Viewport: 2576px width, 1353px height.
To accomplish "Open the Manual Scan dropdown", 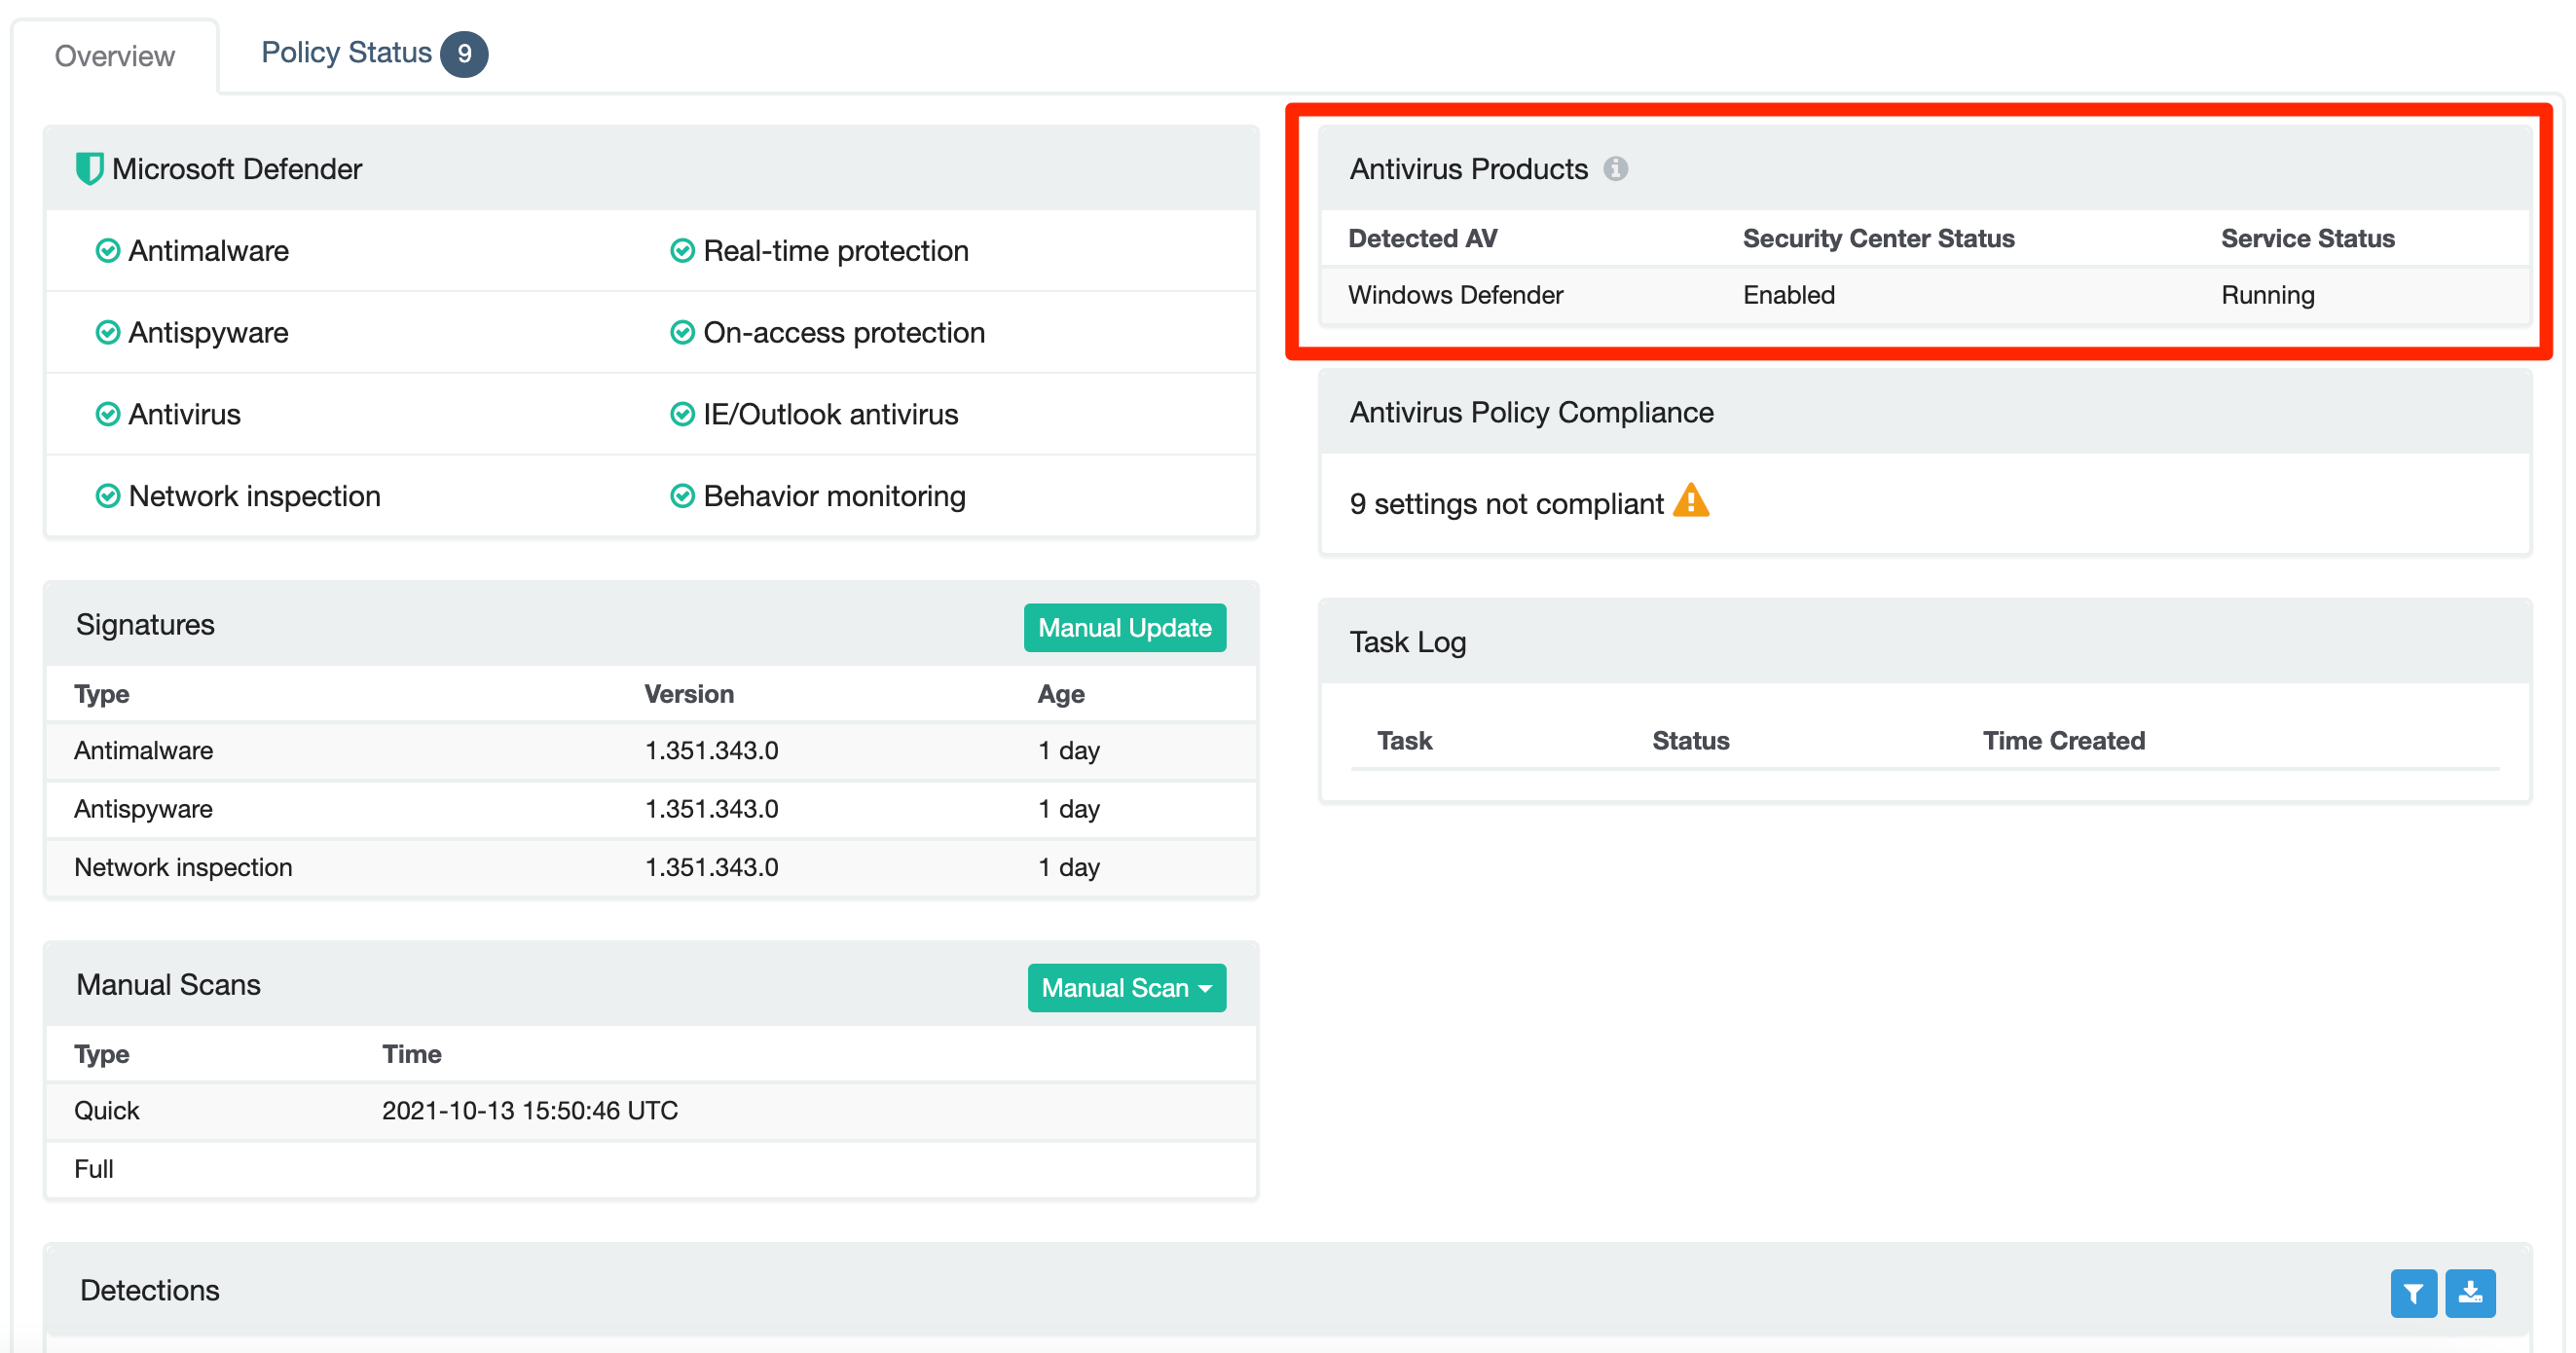I will point(1126,988).
